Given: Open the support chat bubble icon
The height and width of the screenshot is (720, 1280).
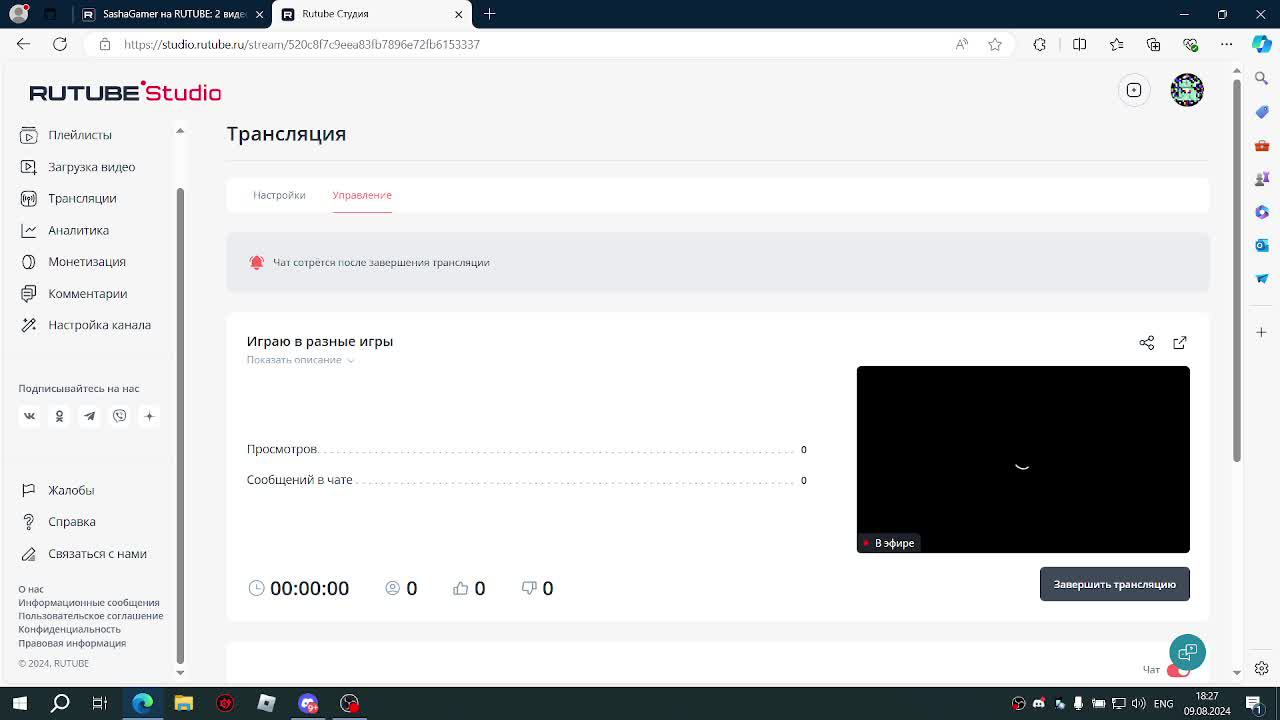Looking at the screenshot, I should click(1187, 652).
